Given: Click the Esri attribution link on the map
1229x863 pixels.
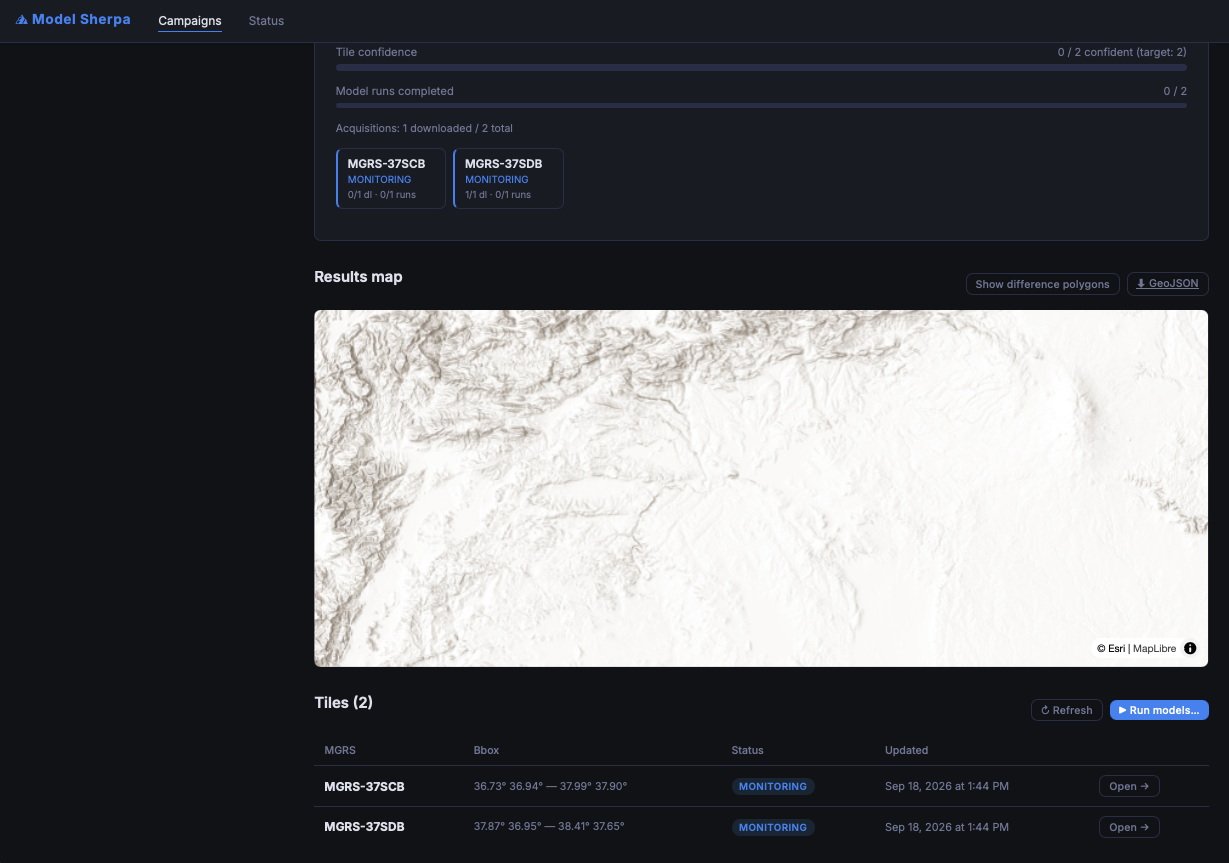Looking at the screenshot, I should [1111, 648].
